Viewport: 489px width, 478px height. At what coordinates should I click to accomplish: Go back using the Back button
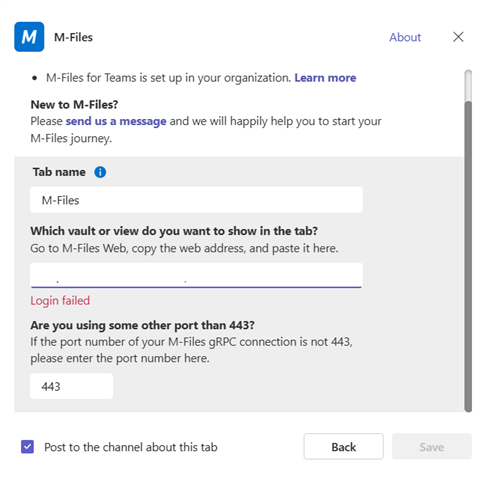[x=343, y=446]
